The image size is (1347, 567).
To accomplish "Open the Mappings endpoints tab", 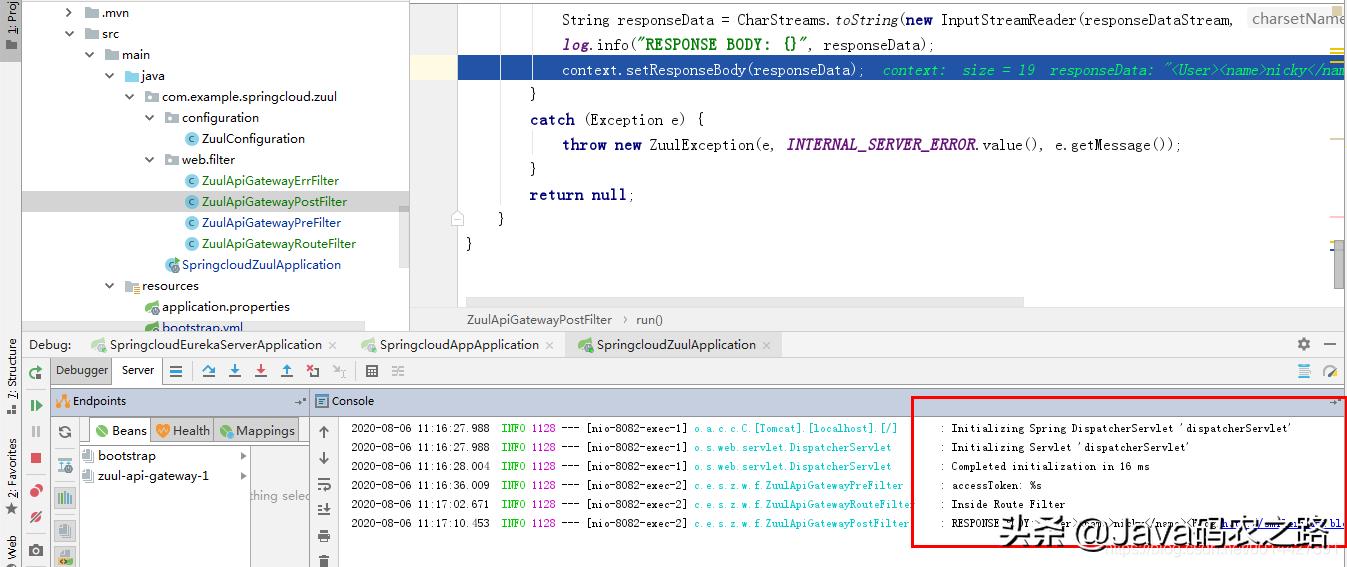I will 257,431.
